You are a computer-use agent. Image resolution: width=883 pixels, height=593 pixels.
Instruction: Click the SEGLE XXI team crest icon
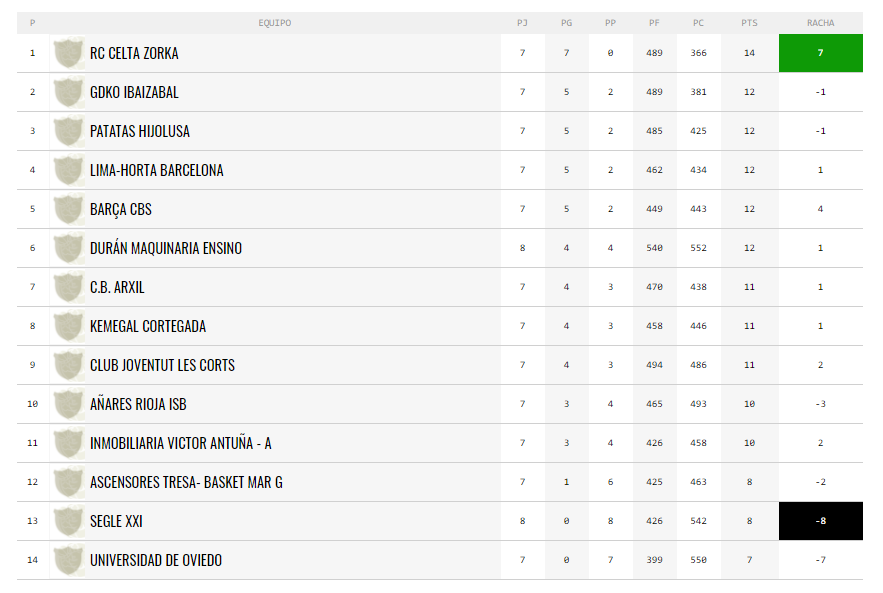pyautogui.click(x=68, y=521)
